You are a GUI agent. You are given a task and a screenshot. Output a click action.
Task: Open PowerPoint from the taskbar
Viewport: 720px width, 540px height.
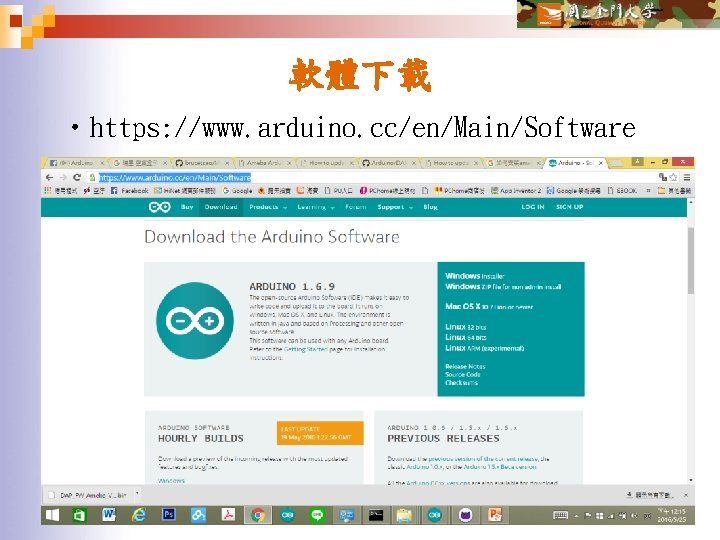pos(495,515)
